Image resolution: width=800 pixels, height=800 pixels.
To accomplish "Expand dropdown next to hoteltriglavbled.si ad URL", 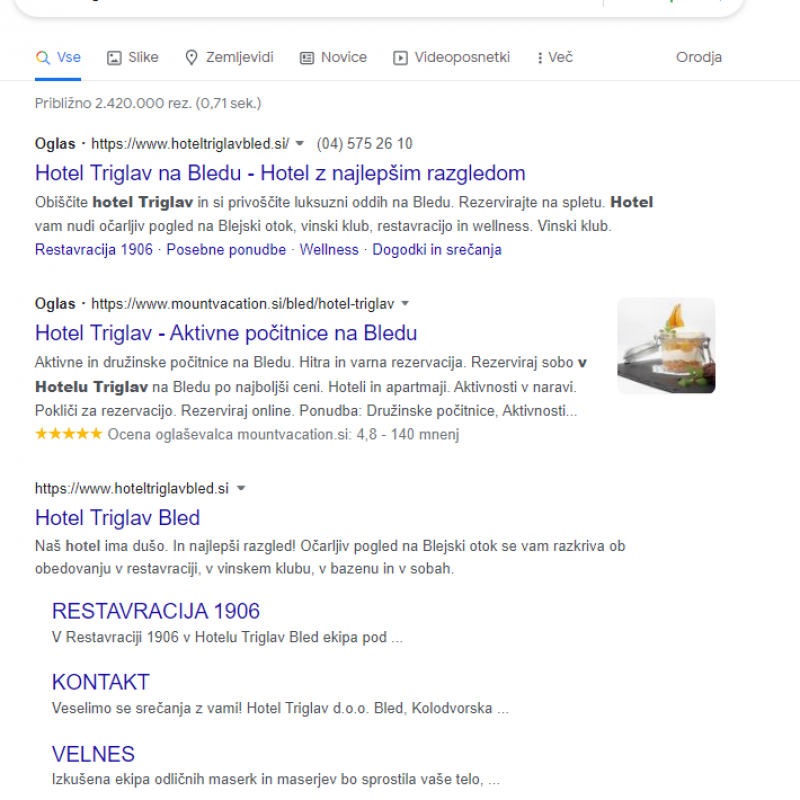I will point(300,143).
